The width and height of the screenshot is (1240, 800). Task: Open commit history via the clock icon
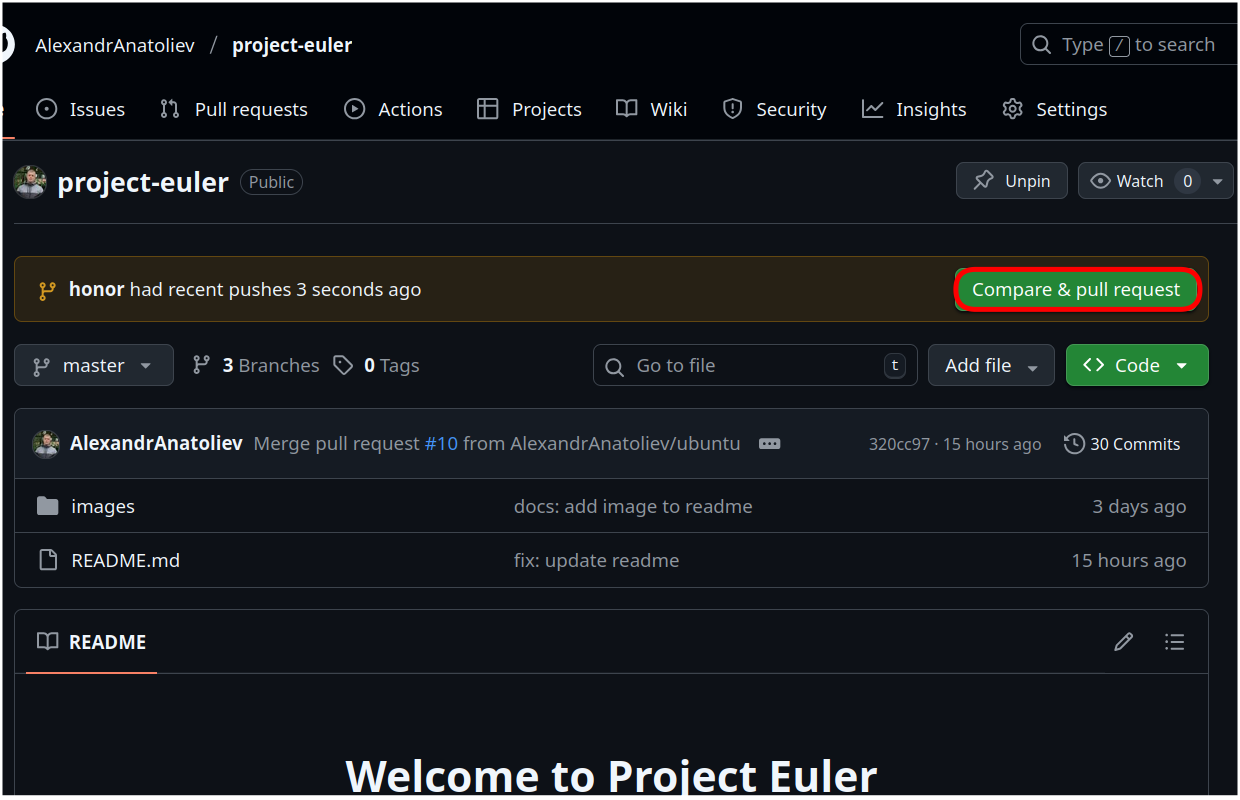tap(1074, 444)
